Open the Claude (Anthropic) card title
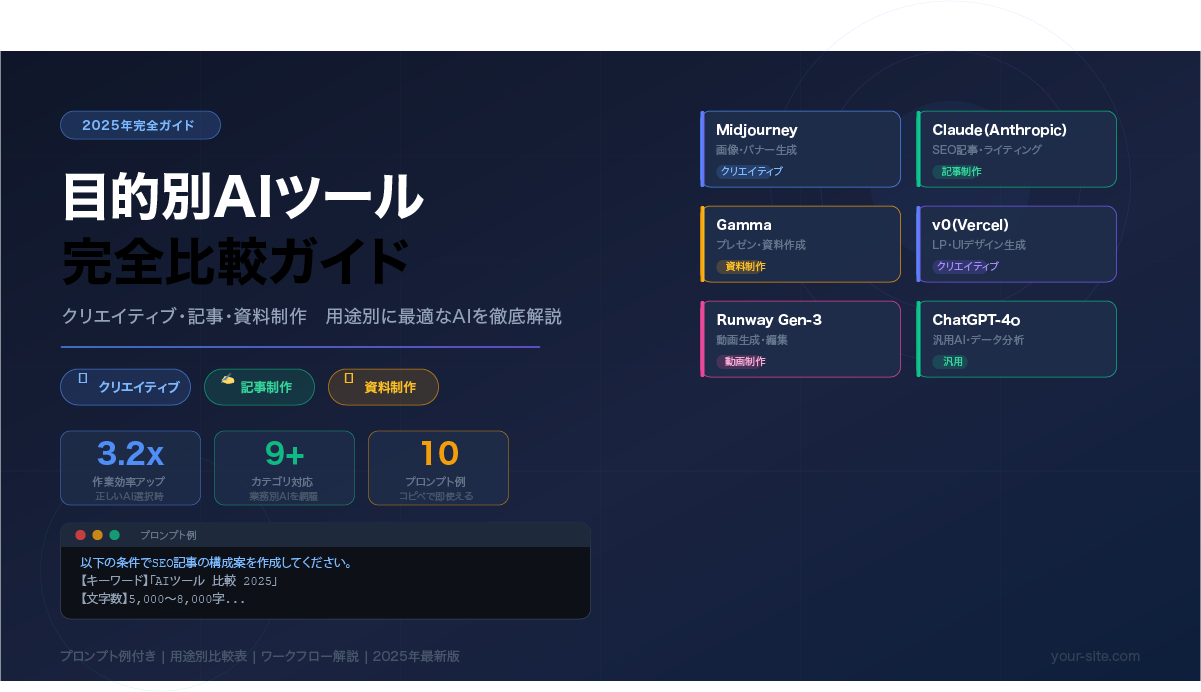 999,130
